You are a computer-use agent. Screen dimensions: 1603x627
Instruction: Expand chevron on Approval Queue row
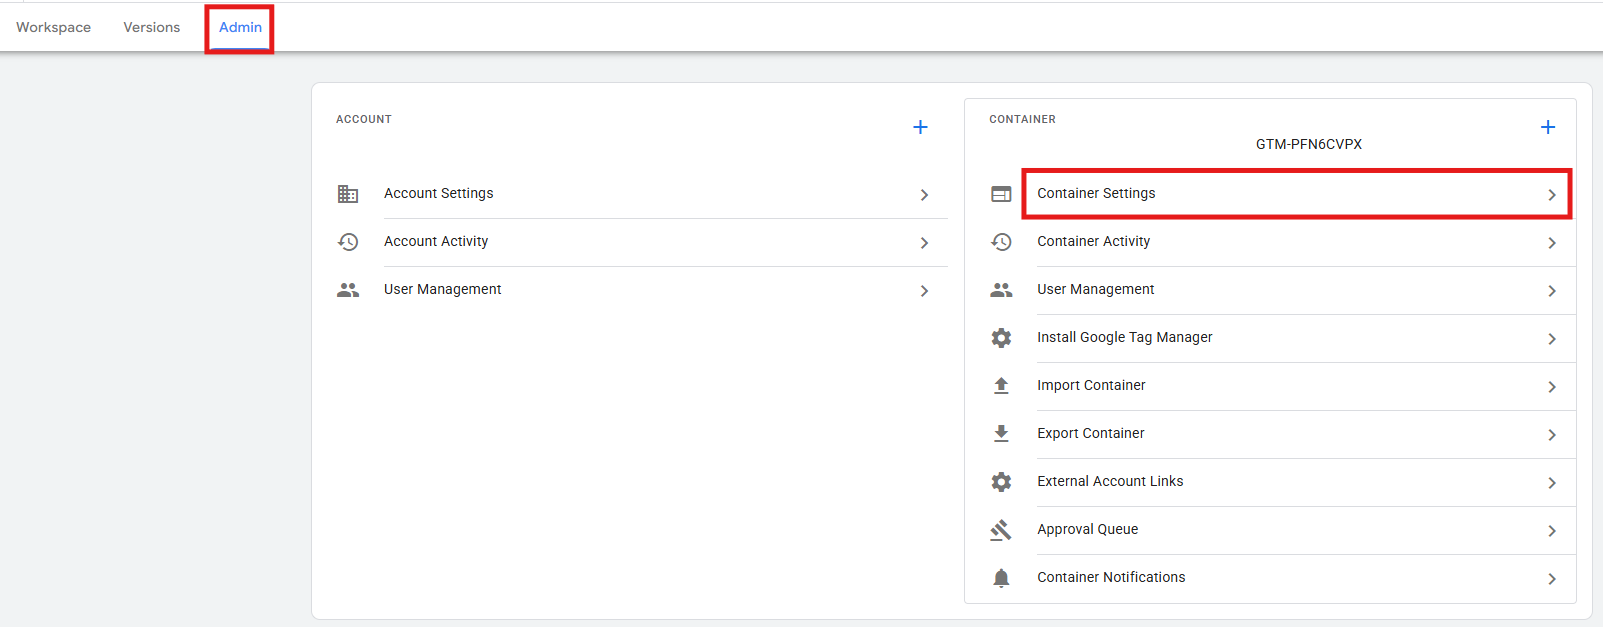click(x=1552, y=531)
